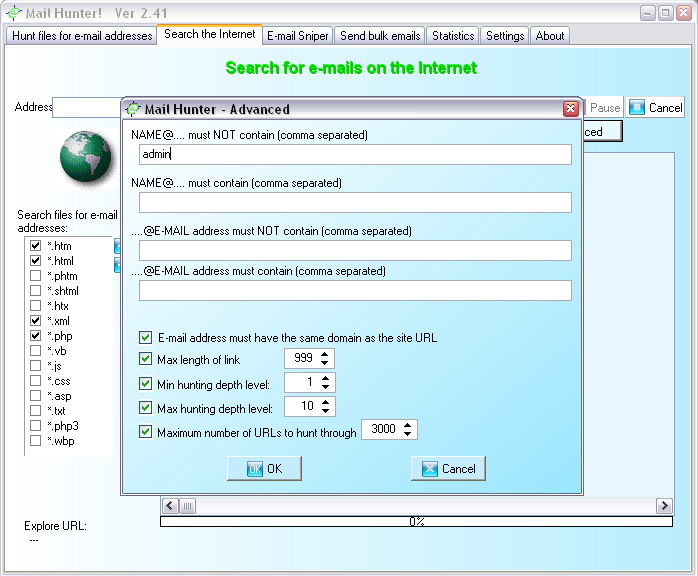
Task: Switch to E-mail Sniper tab
Action: 298,36
